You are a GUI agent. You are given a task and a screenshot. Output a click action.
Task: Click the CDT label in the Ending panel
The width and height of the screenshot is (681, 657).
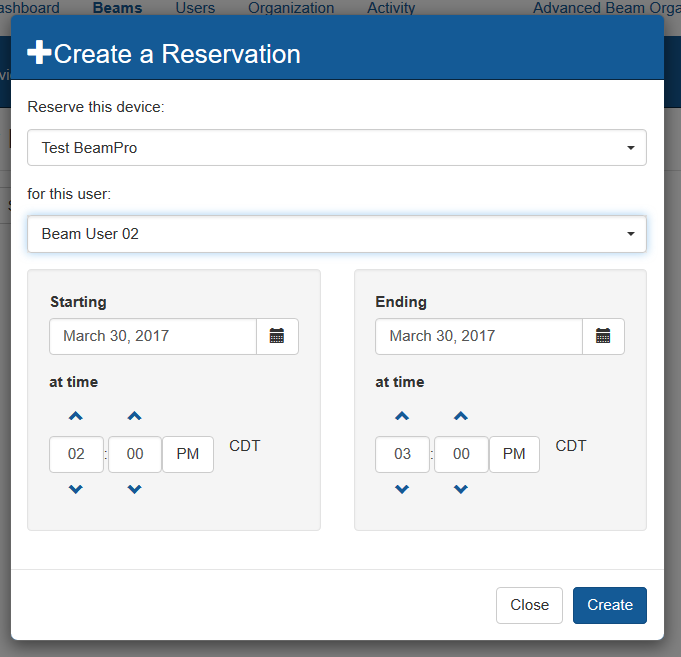coord(571,446)
